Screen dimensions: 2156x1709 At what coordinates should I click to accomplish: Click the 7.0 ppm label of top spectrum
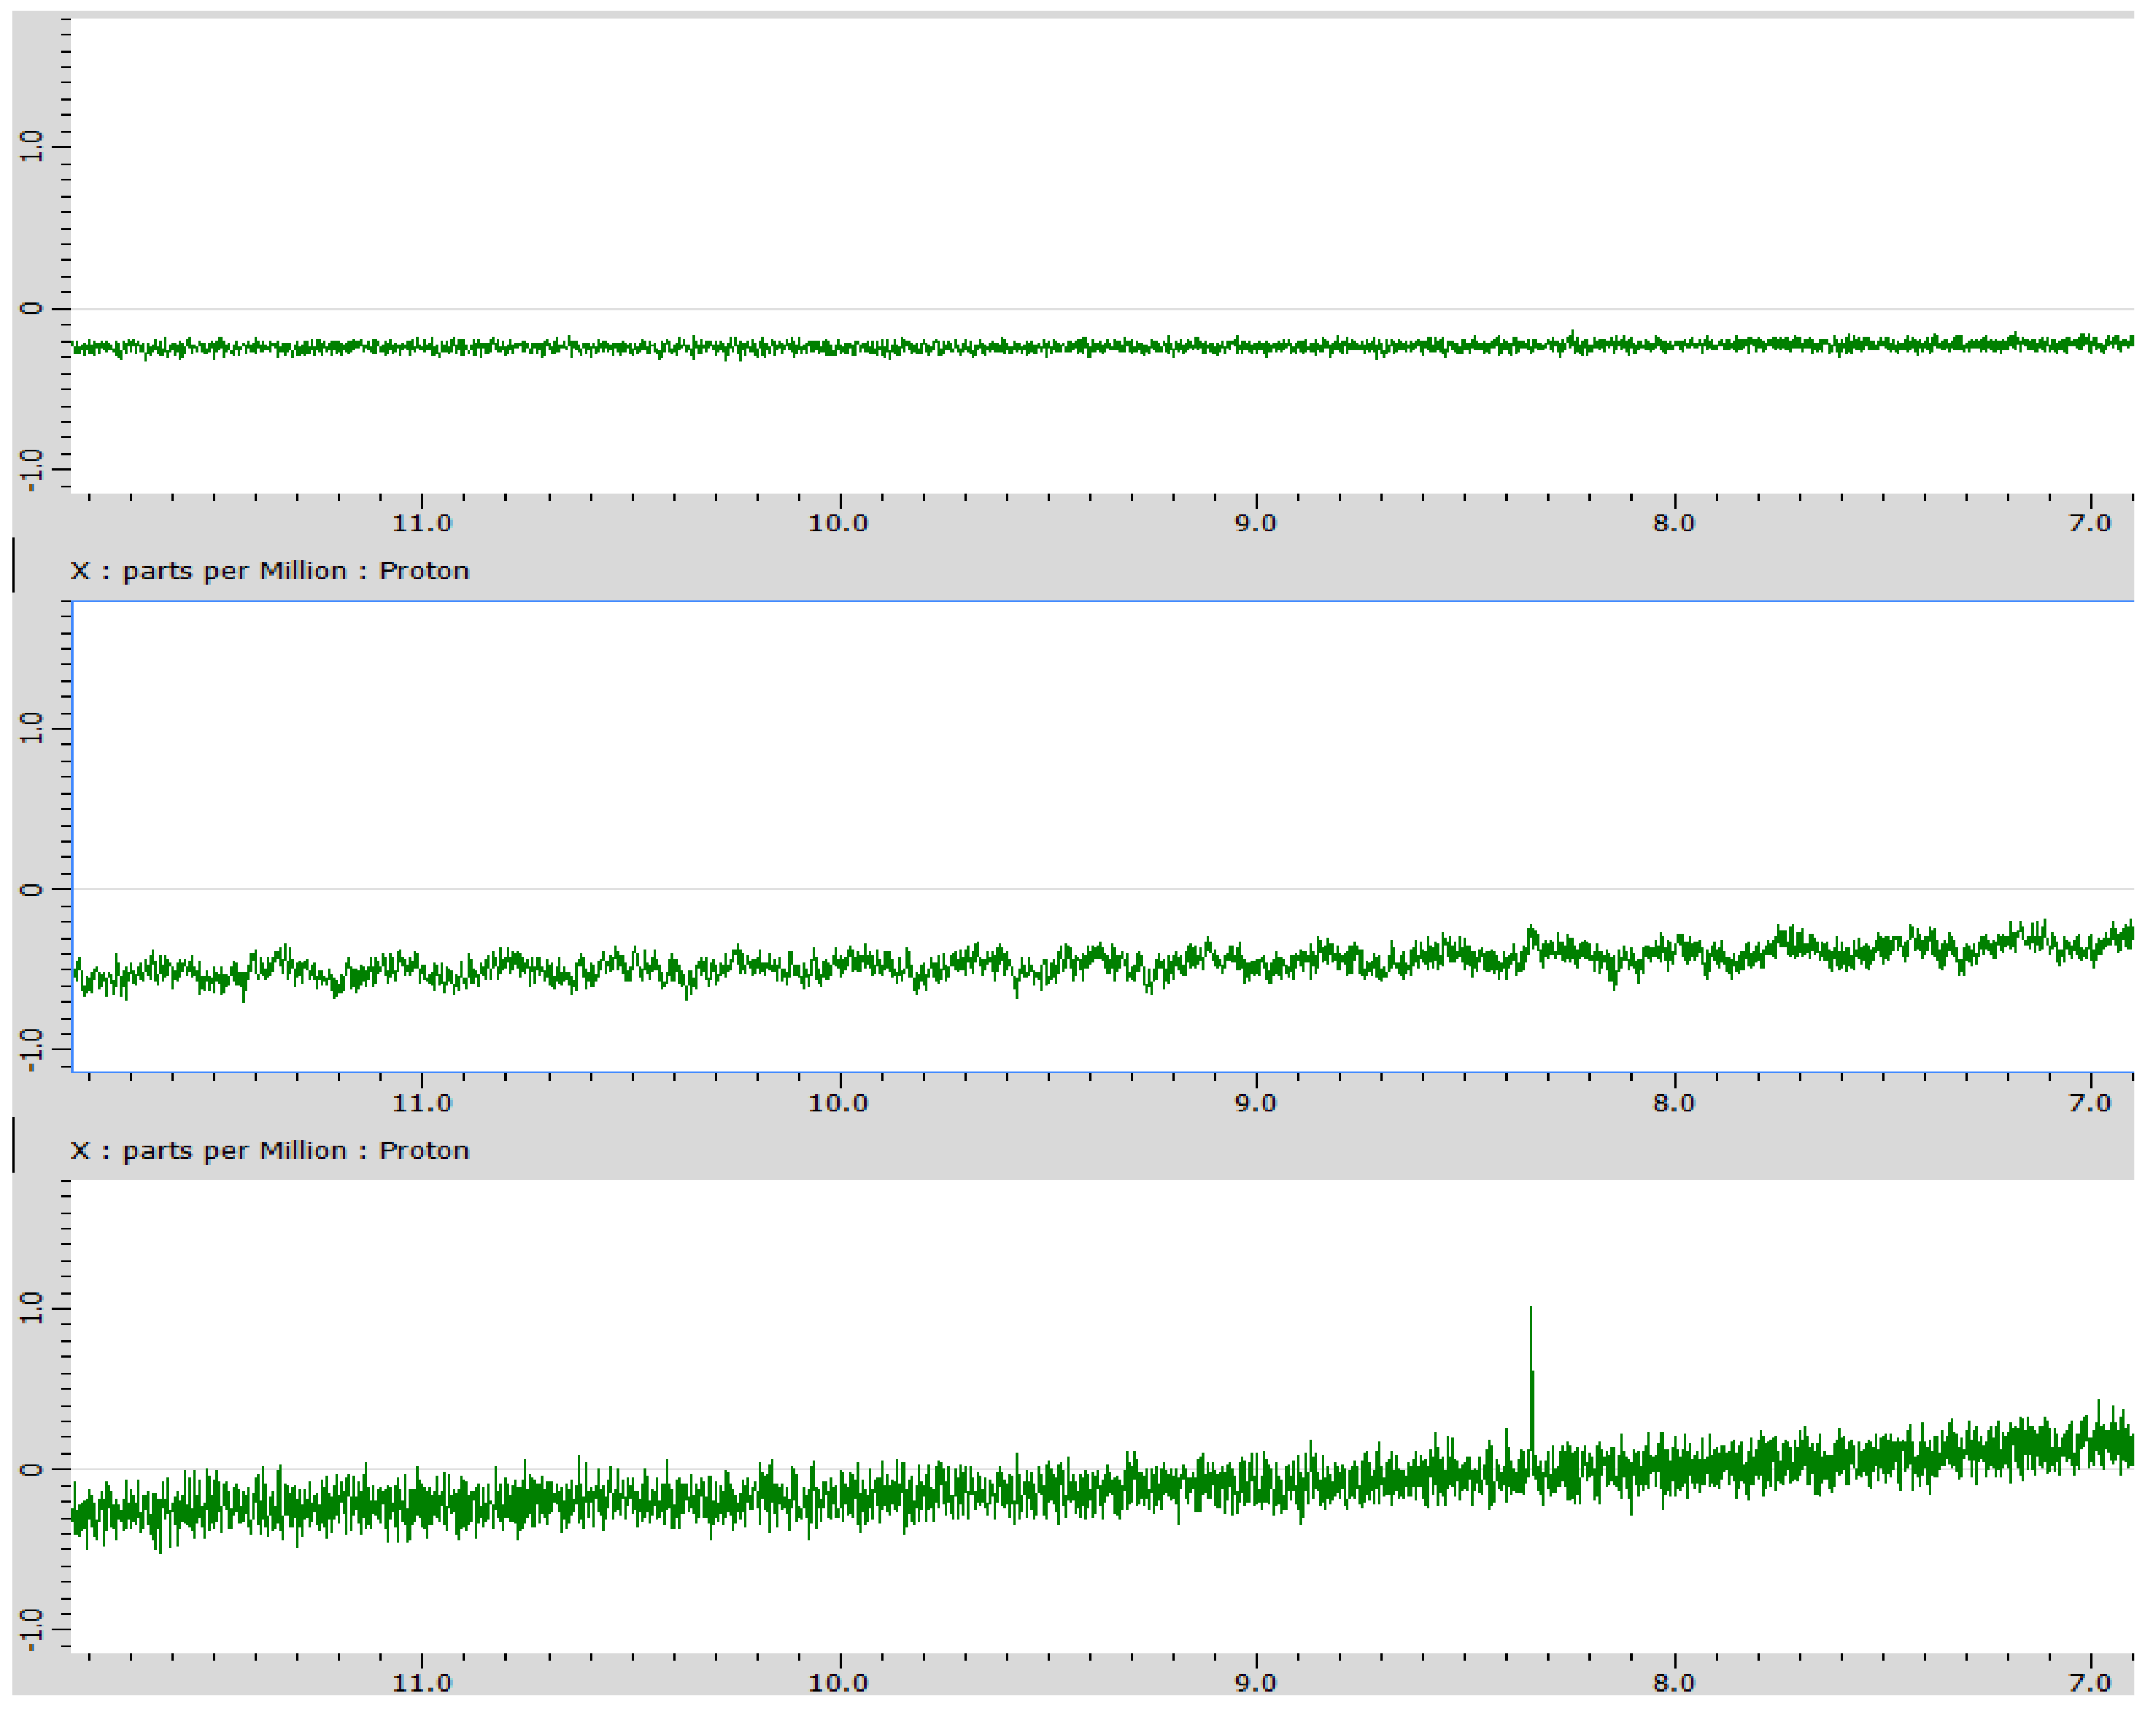coord(2090,523)
